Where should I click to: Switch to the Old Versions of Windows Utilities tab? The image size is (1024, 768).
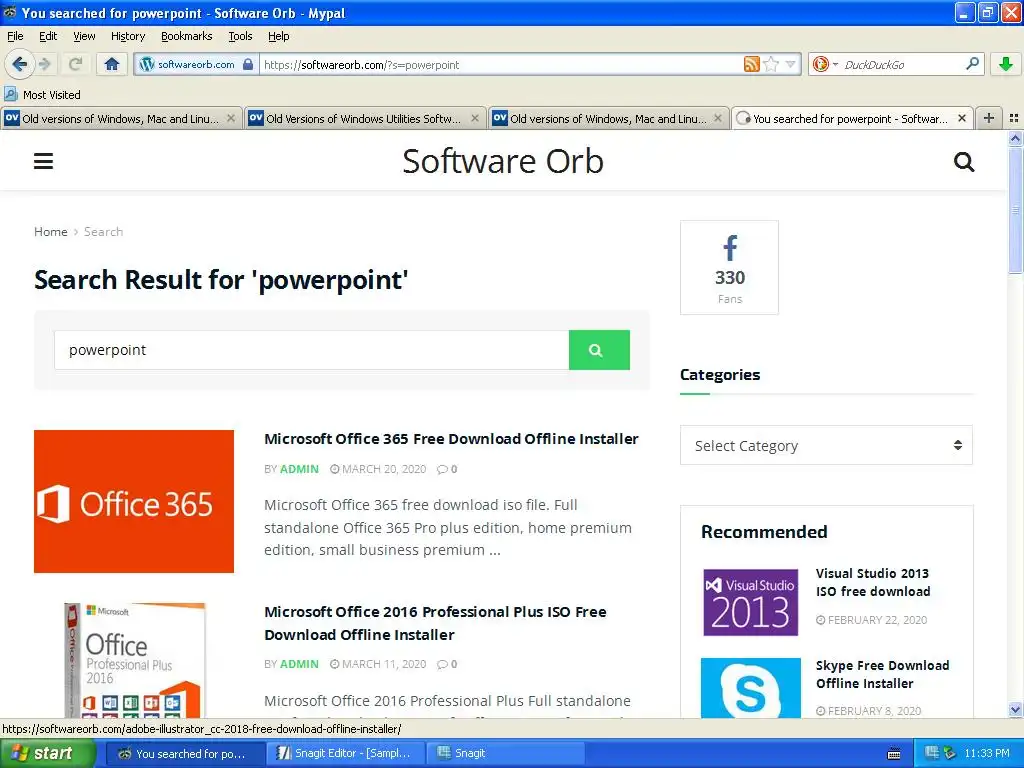pyautogui.click(x=364, y=119)
